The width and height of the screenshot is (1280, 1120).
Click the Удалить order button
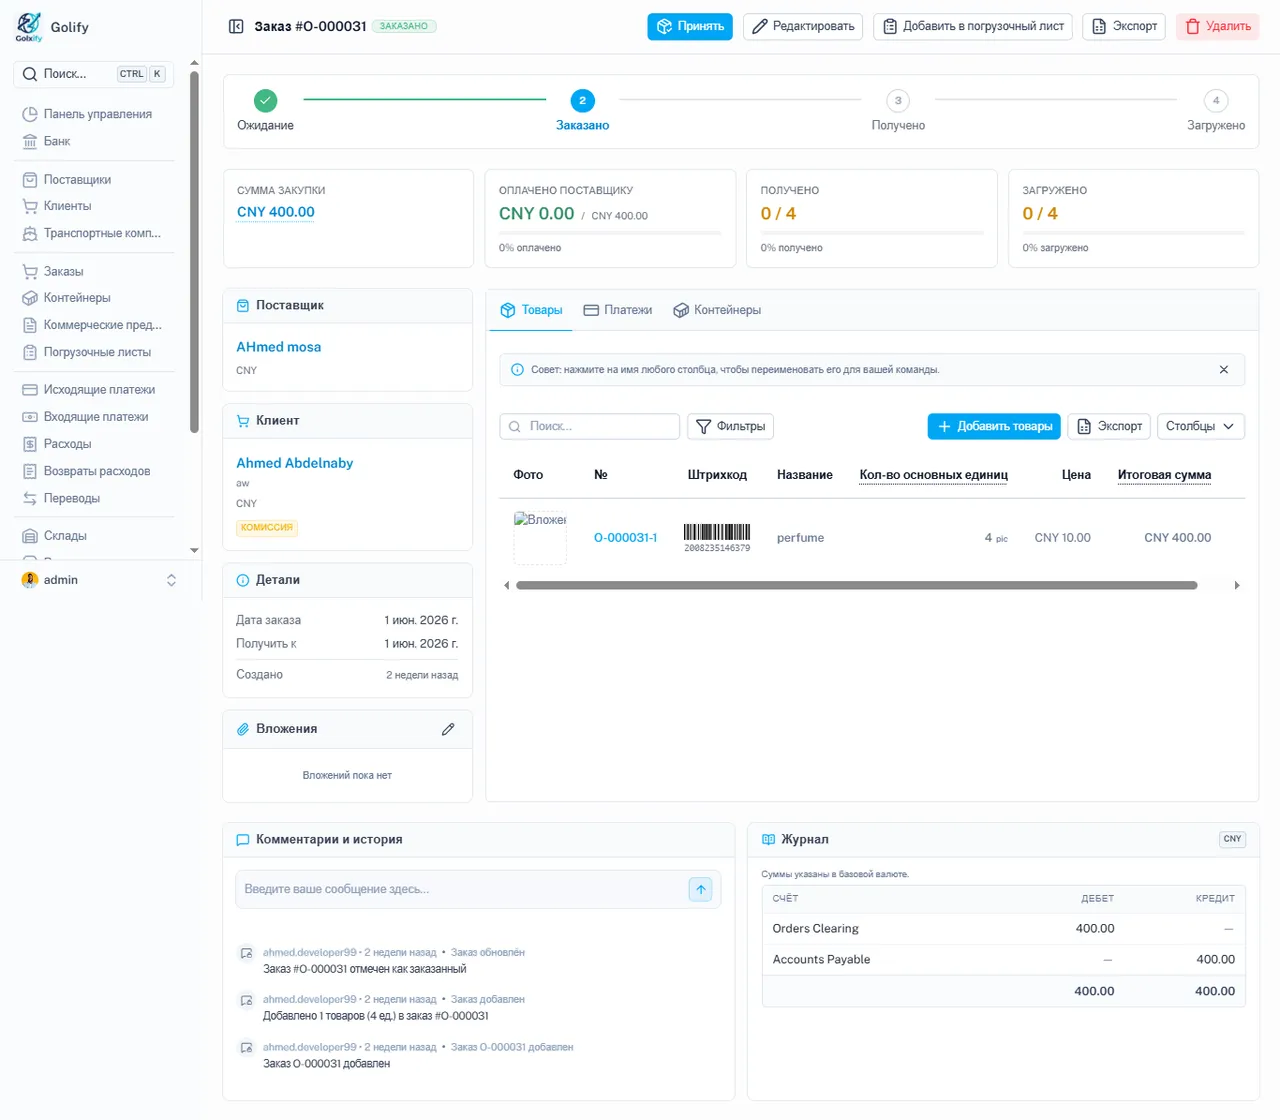(x=1217, y=27)
